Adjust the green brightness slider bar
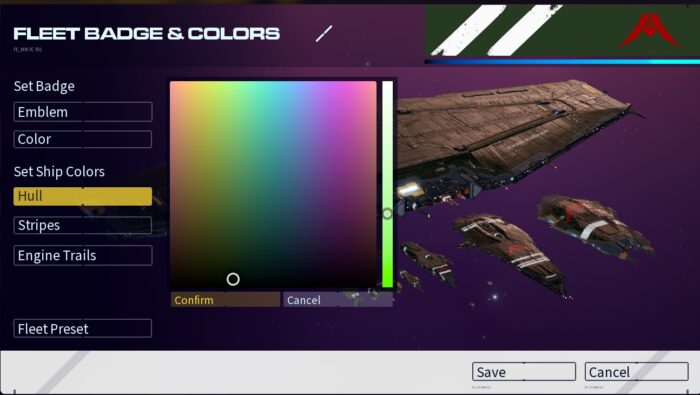This screenshot has width=700, height=395. tap(388, 184)
